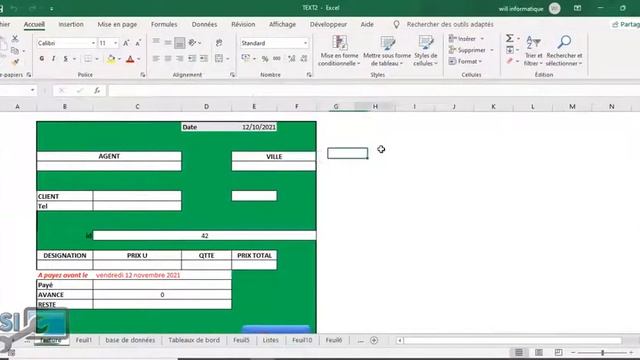
Task: Click the Increase decimal icon
Action: point(291,59)
